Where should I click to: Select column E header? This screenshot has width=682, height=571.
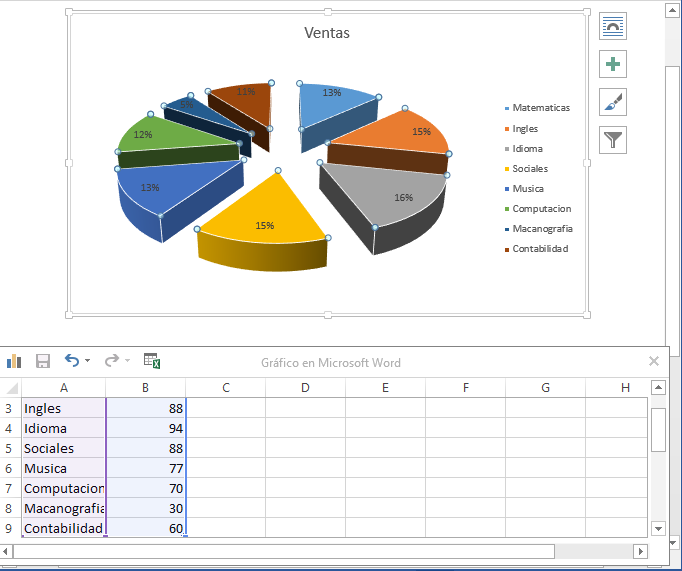click(x=385, y=387)
